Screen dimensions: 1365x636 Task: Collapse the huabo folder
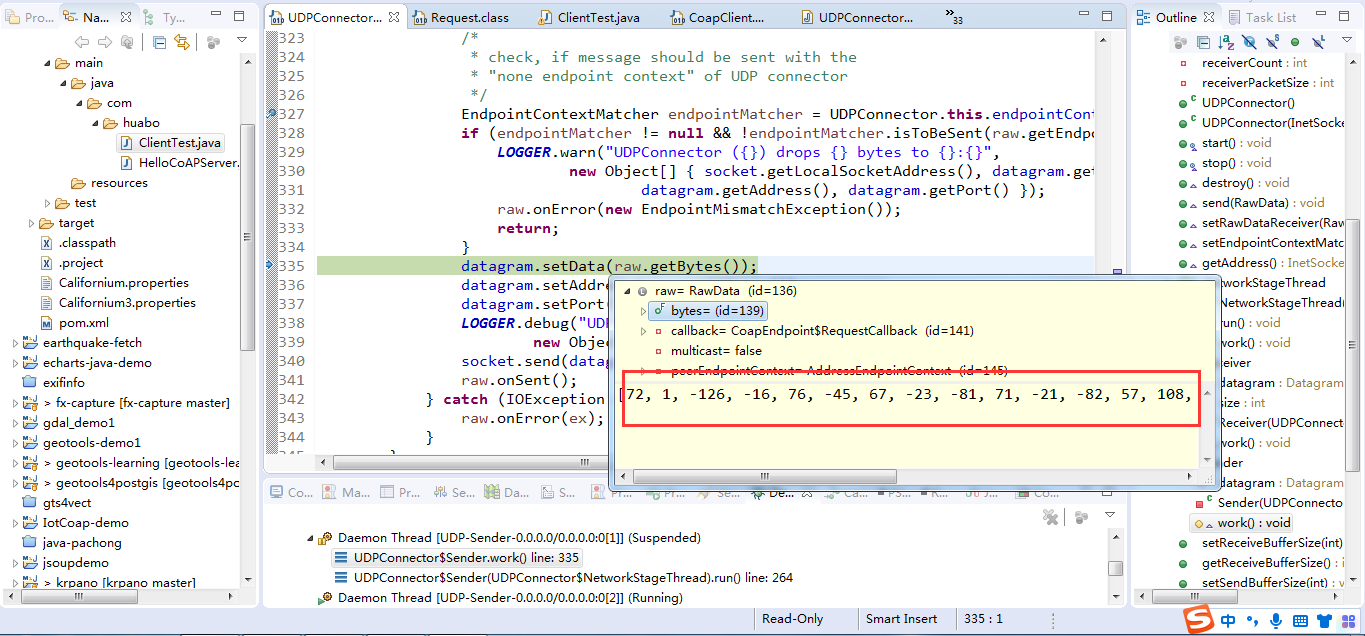95,123
